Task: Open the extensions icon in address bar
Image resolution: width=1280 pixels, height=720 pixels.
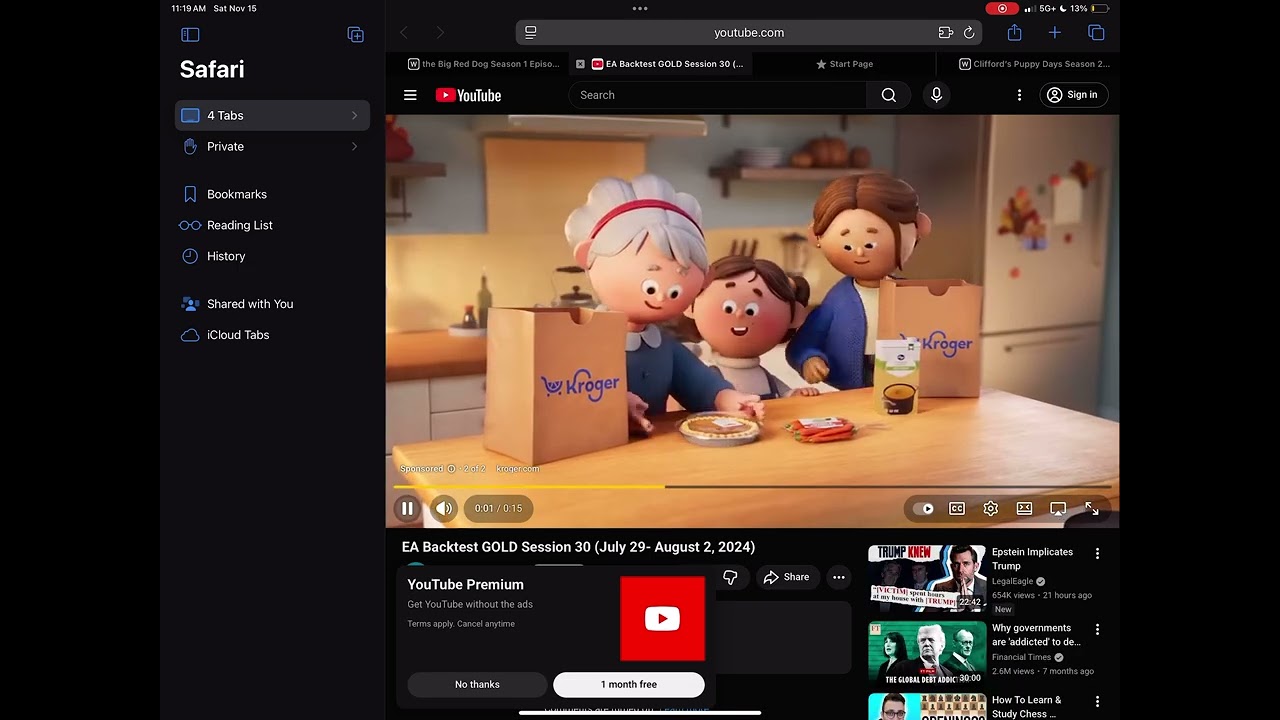Action: [946, 32]
